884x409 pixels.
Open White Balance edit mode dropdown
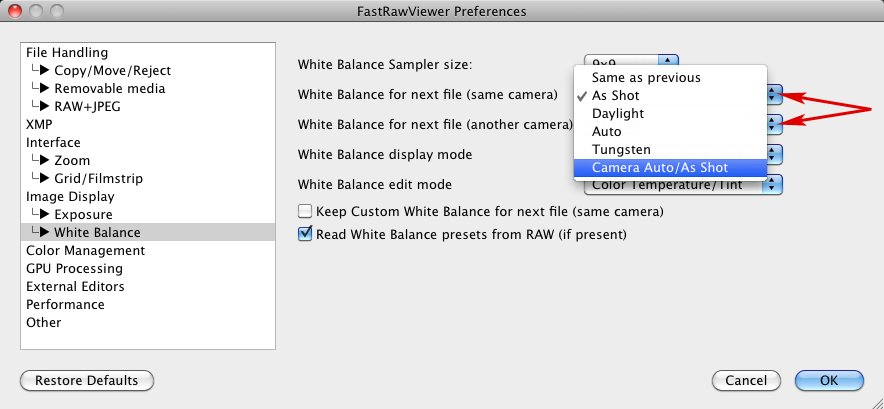click(x=774, y=185)
